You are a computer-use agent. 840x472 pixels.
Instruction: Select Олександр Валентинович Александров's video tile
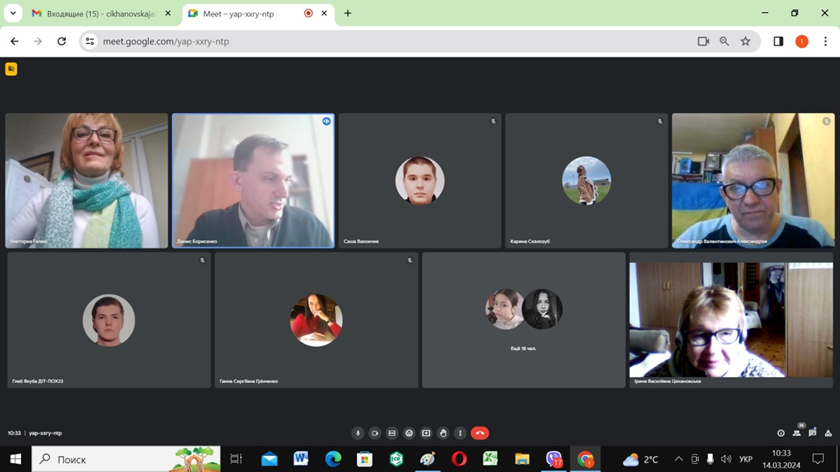(x=753, y=181)
